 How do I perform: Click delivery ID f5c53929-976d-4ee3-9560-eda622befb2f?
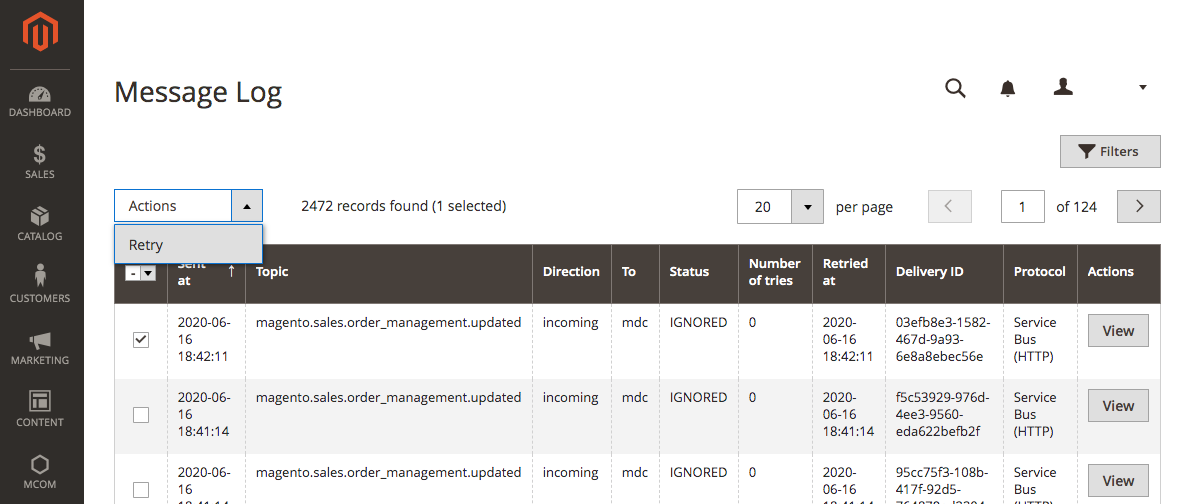tap(941, 414)
